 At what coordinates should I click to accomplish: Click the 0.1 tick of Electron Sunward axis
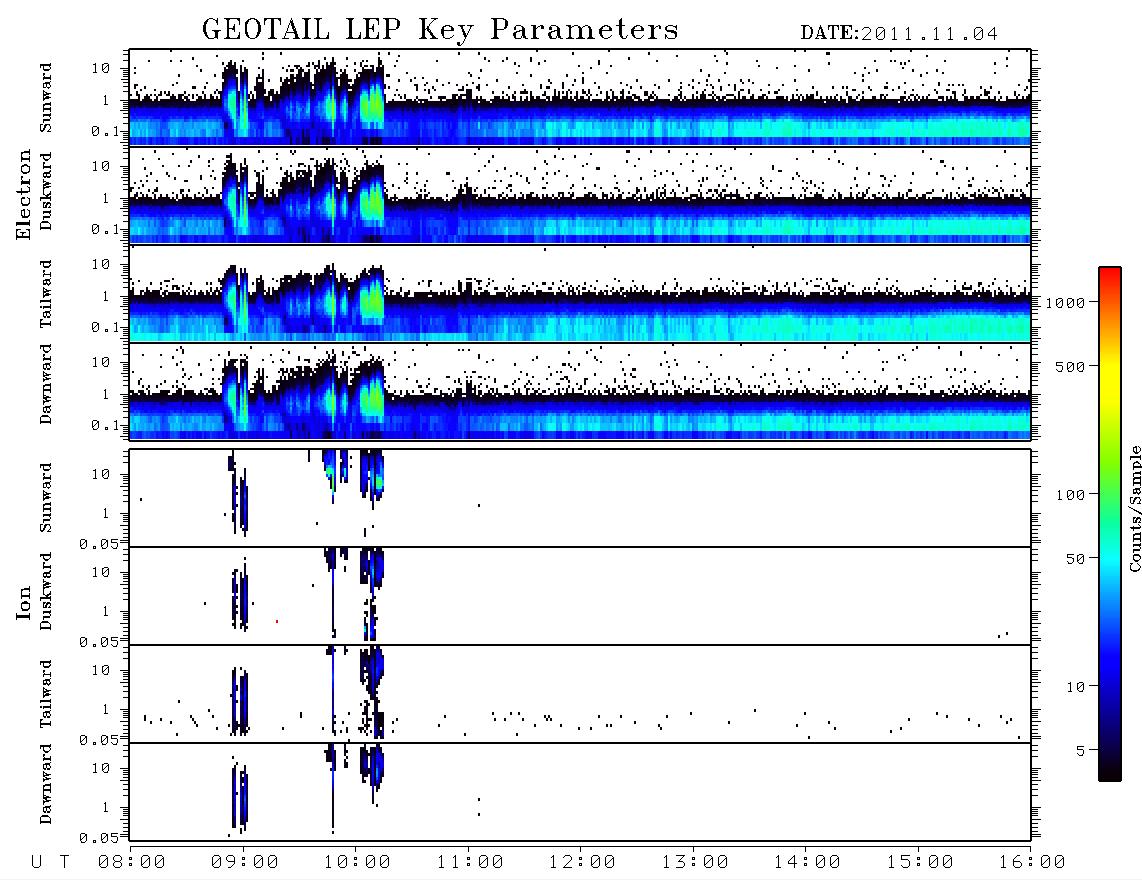click(x=105, y=131)
